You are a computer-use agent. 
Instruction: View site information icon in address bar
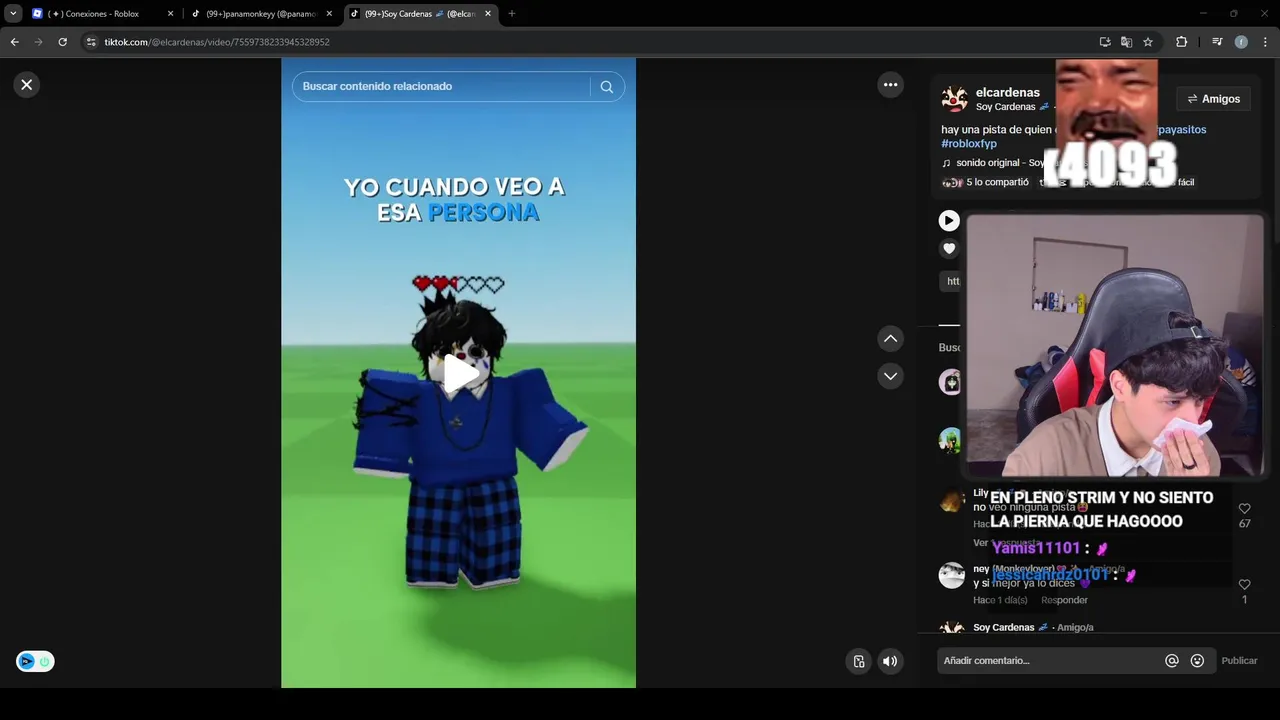91,42
